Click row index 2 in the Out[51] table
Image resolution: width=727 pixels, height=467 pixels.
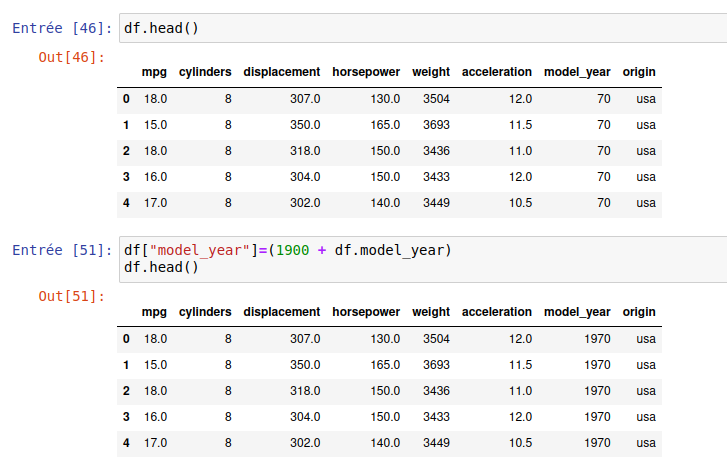[x=126, y=391]
